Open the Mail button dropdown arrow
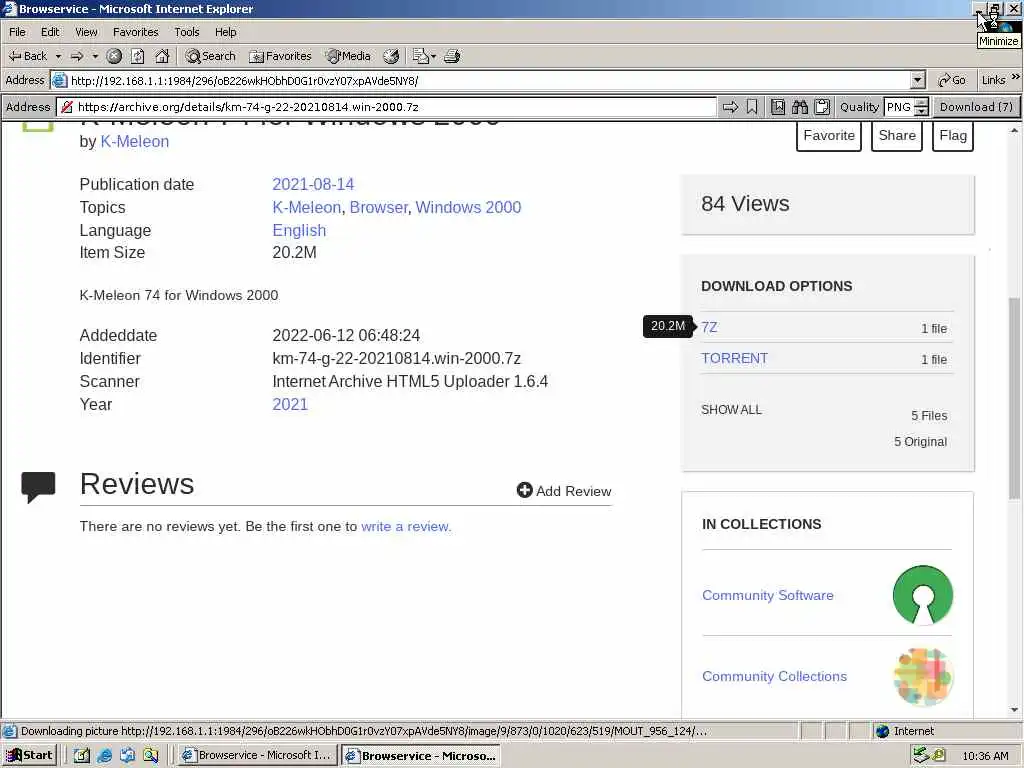1024x768 pixels. pyautogui.click(x=433, y=56)
